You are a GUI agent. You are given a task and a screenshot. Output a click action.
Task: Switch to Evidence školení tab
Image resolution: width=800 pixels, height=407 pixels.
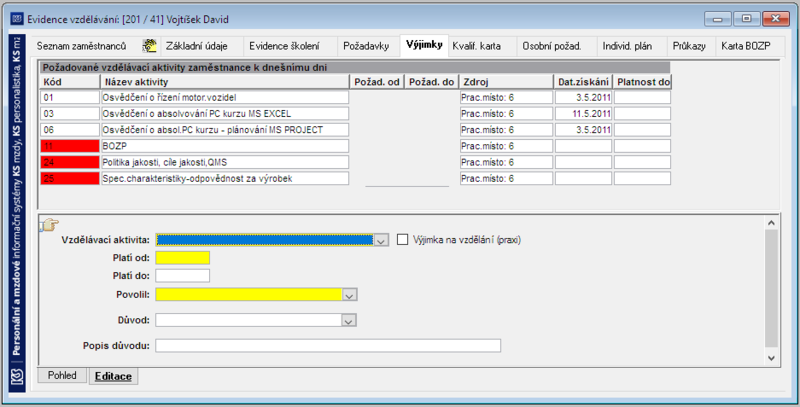click(x=284, y=46)
